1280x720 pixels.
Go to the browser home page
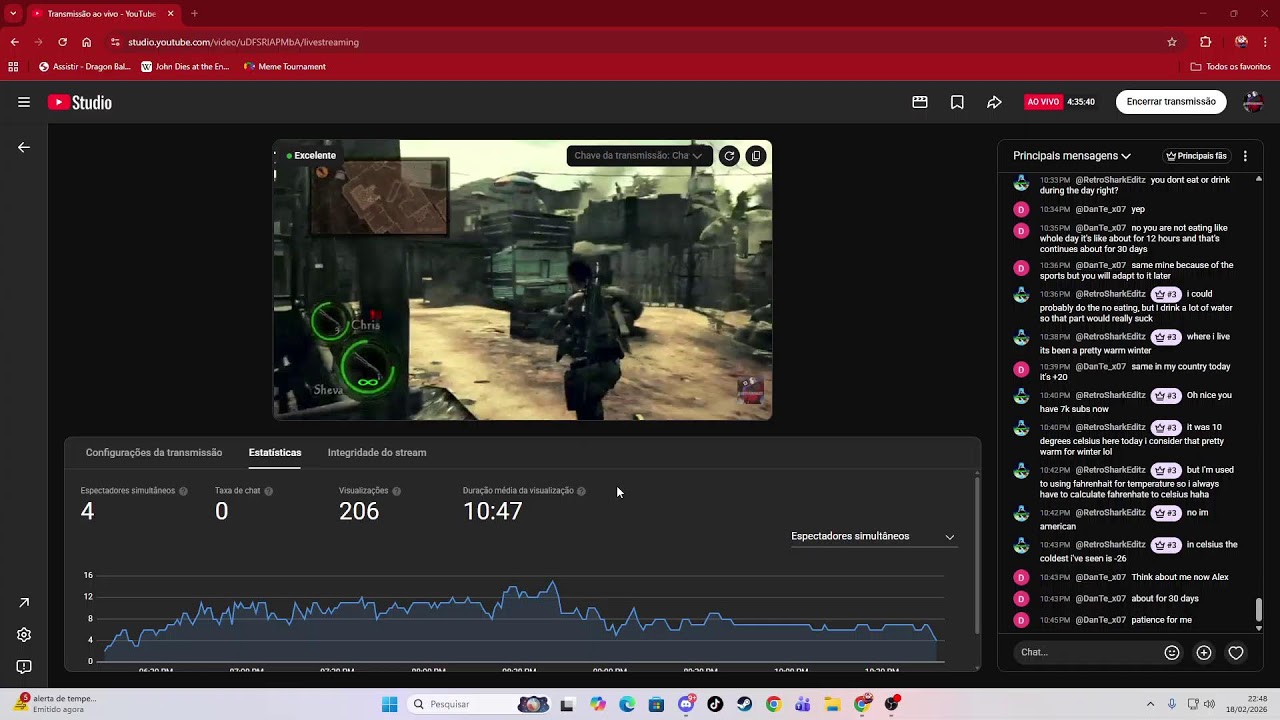(x=87, y=42)
